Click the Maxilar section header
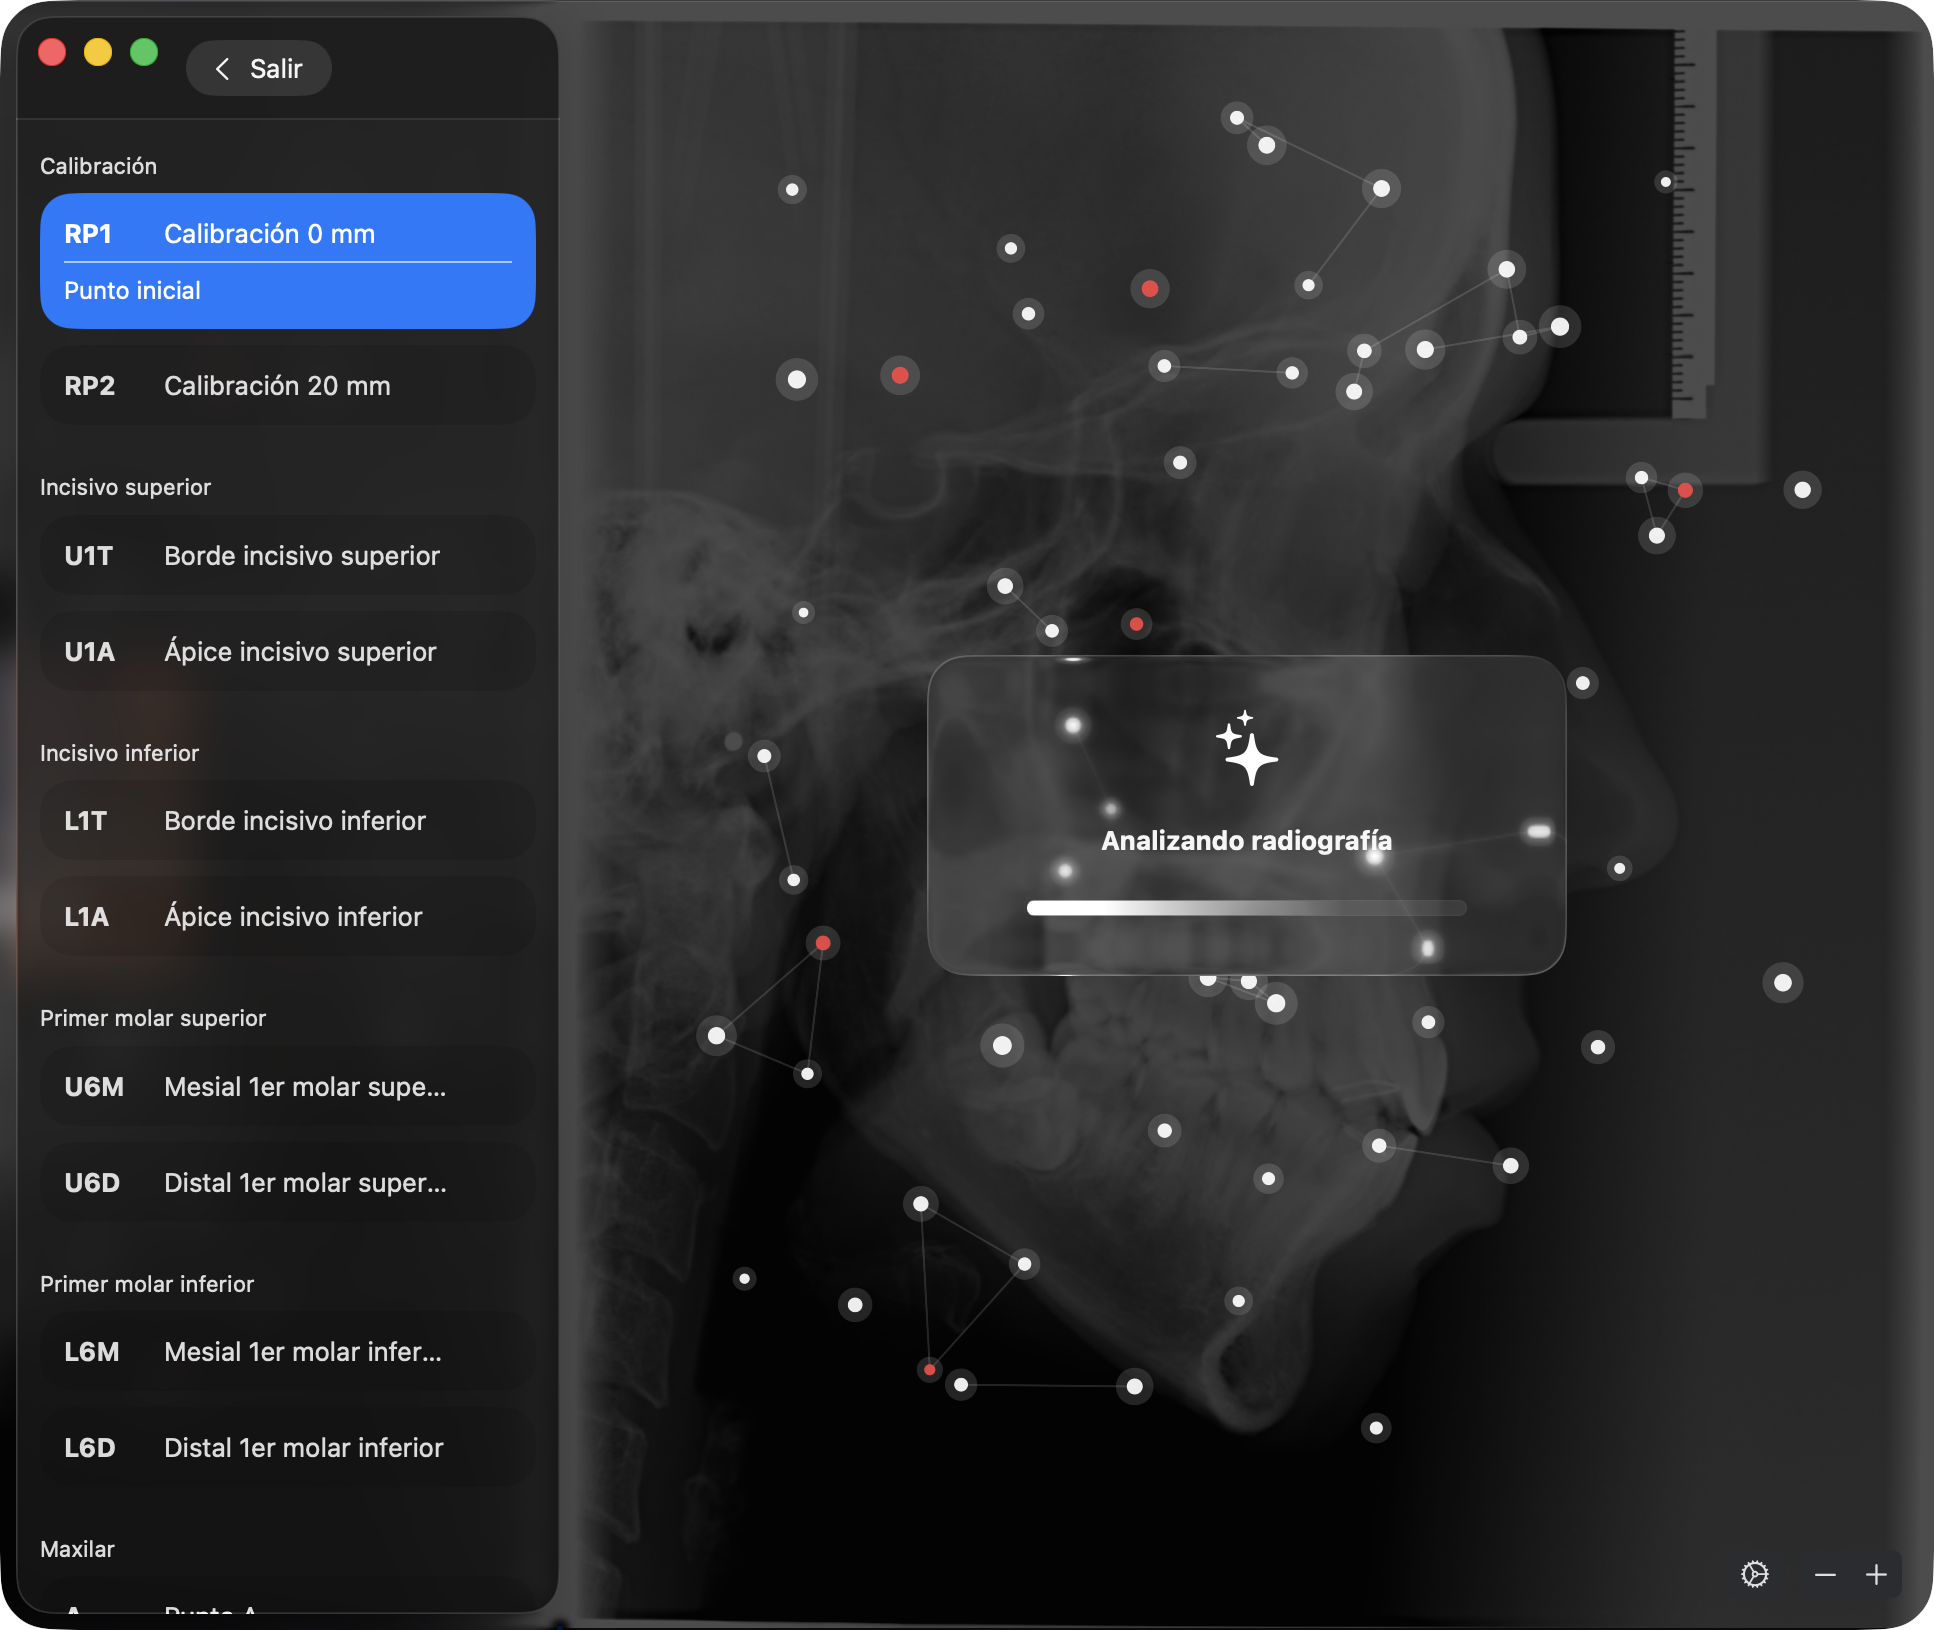The height and width of the screenshot is (1630, 1934). point(77,1549)
